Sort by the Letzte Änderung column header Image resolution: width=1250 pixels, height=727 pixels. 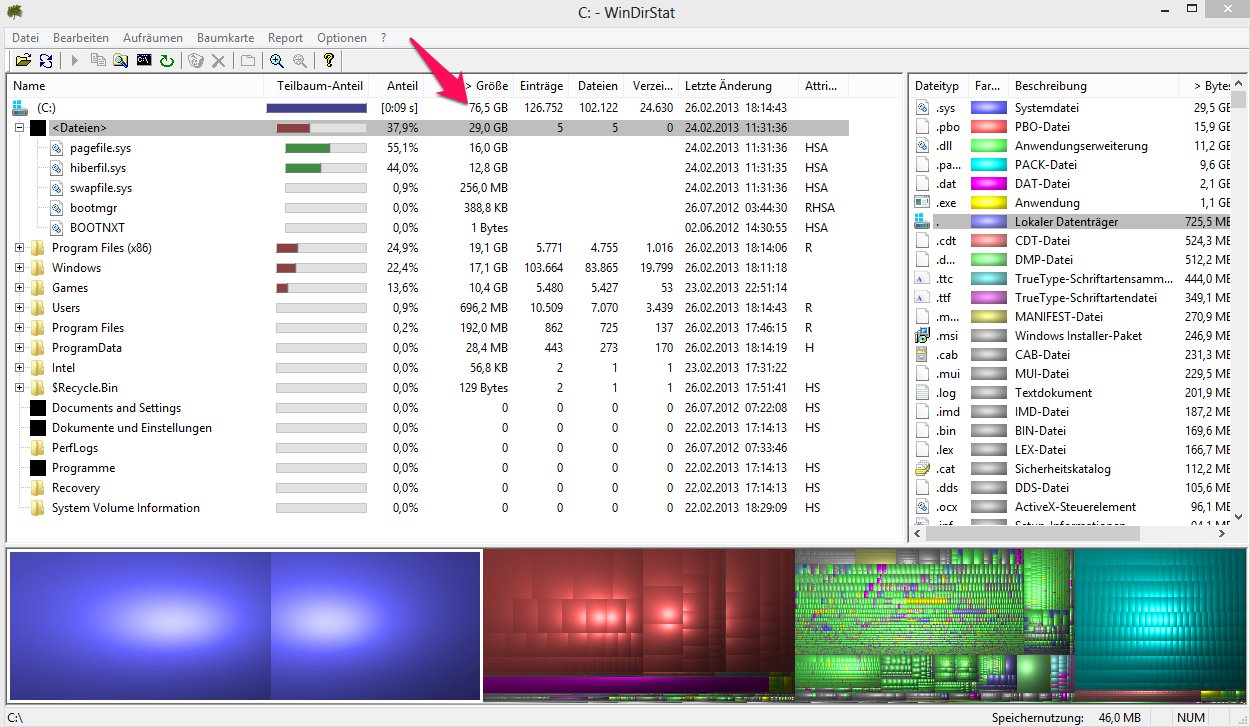click(x=738, y=86)
